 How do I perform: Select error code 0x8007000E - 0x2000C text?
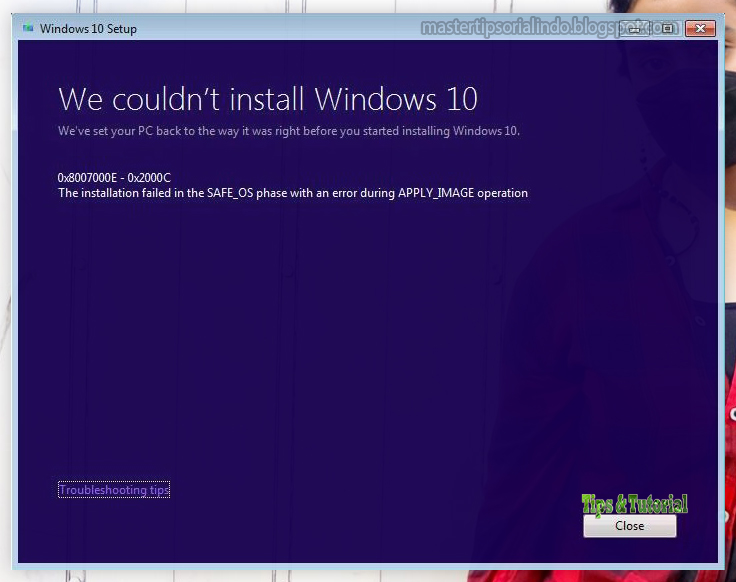pos(114,177)
